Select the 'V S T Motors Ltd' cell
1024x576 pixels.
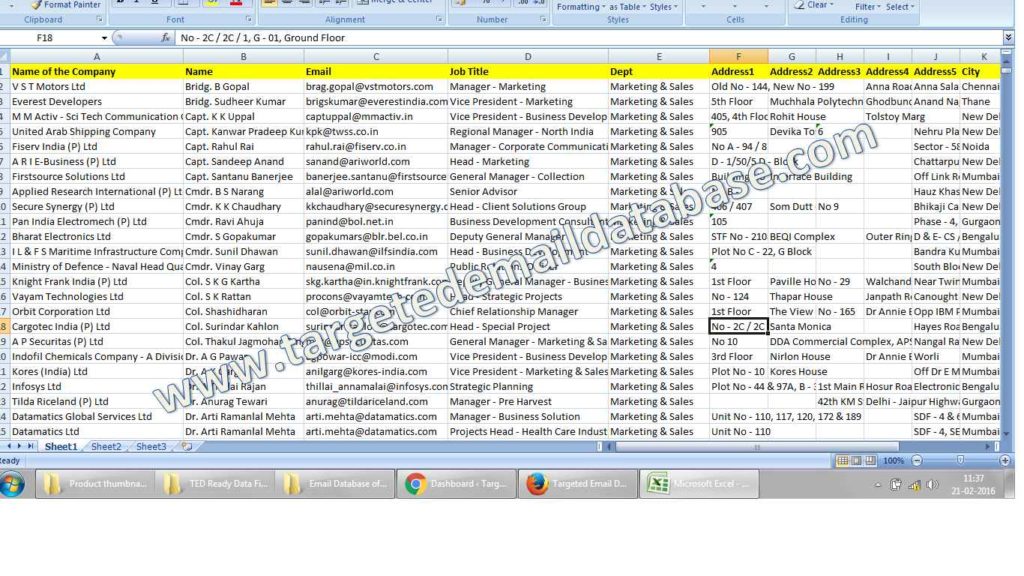point(97,87)
